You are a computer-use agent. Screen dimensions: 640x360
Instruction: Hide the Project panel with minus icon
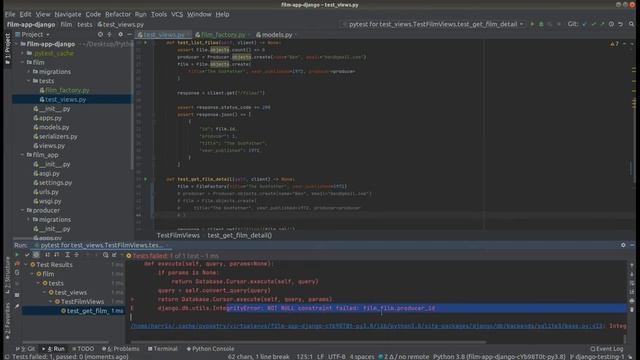129,35
